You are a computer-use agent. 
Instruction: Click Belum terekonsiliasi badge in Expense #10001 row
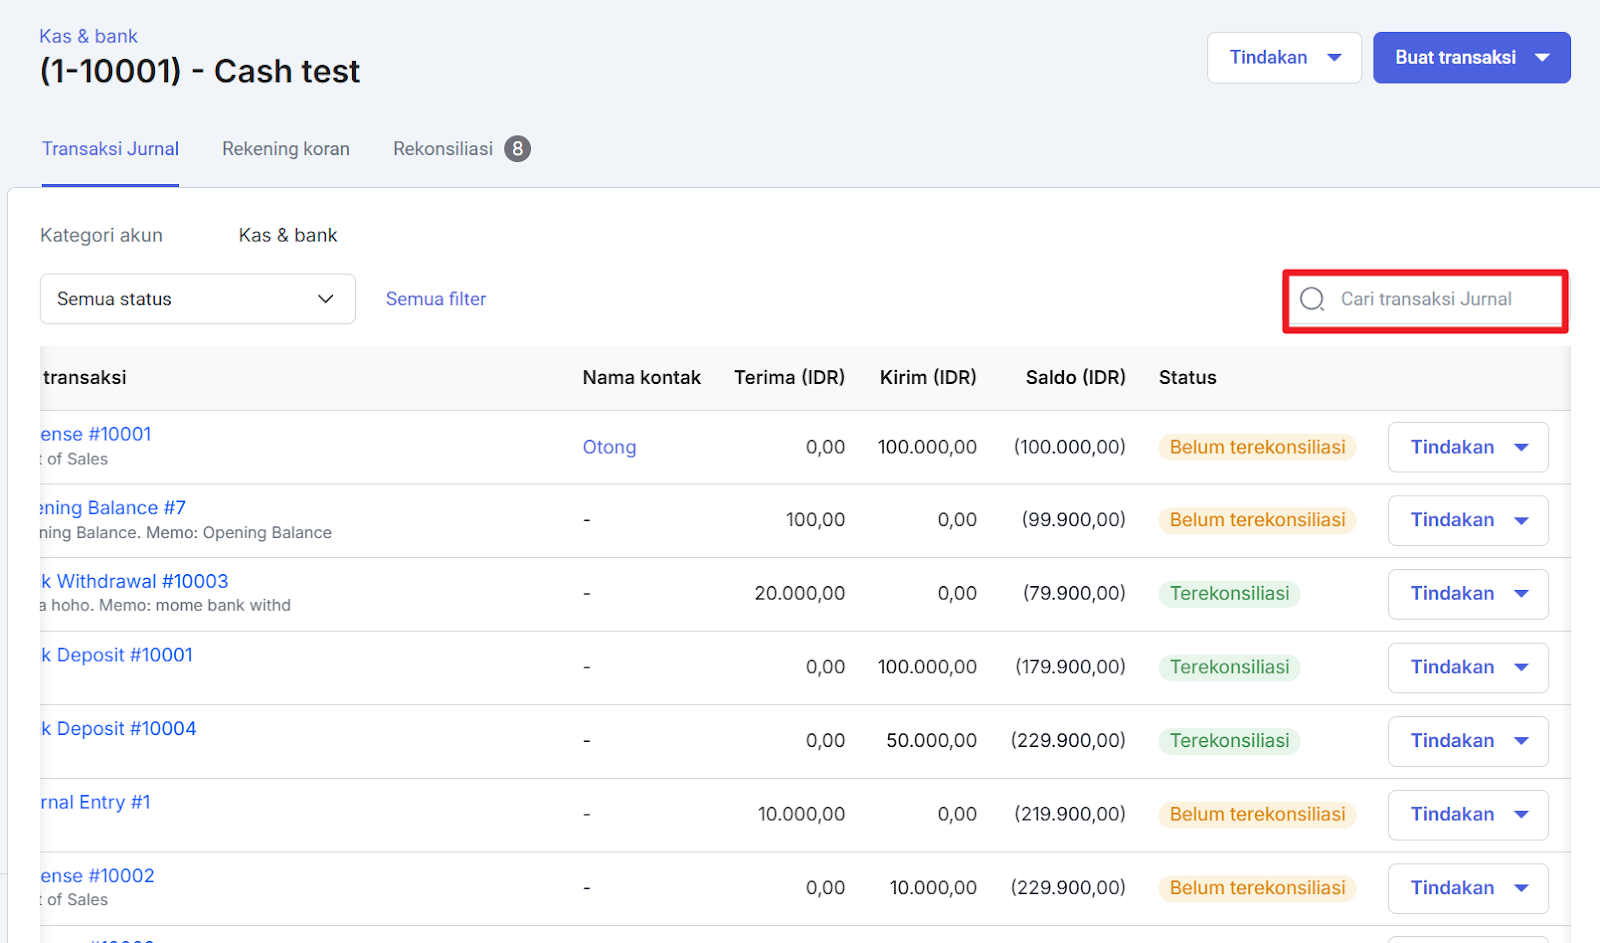[x=1257, y=447]
